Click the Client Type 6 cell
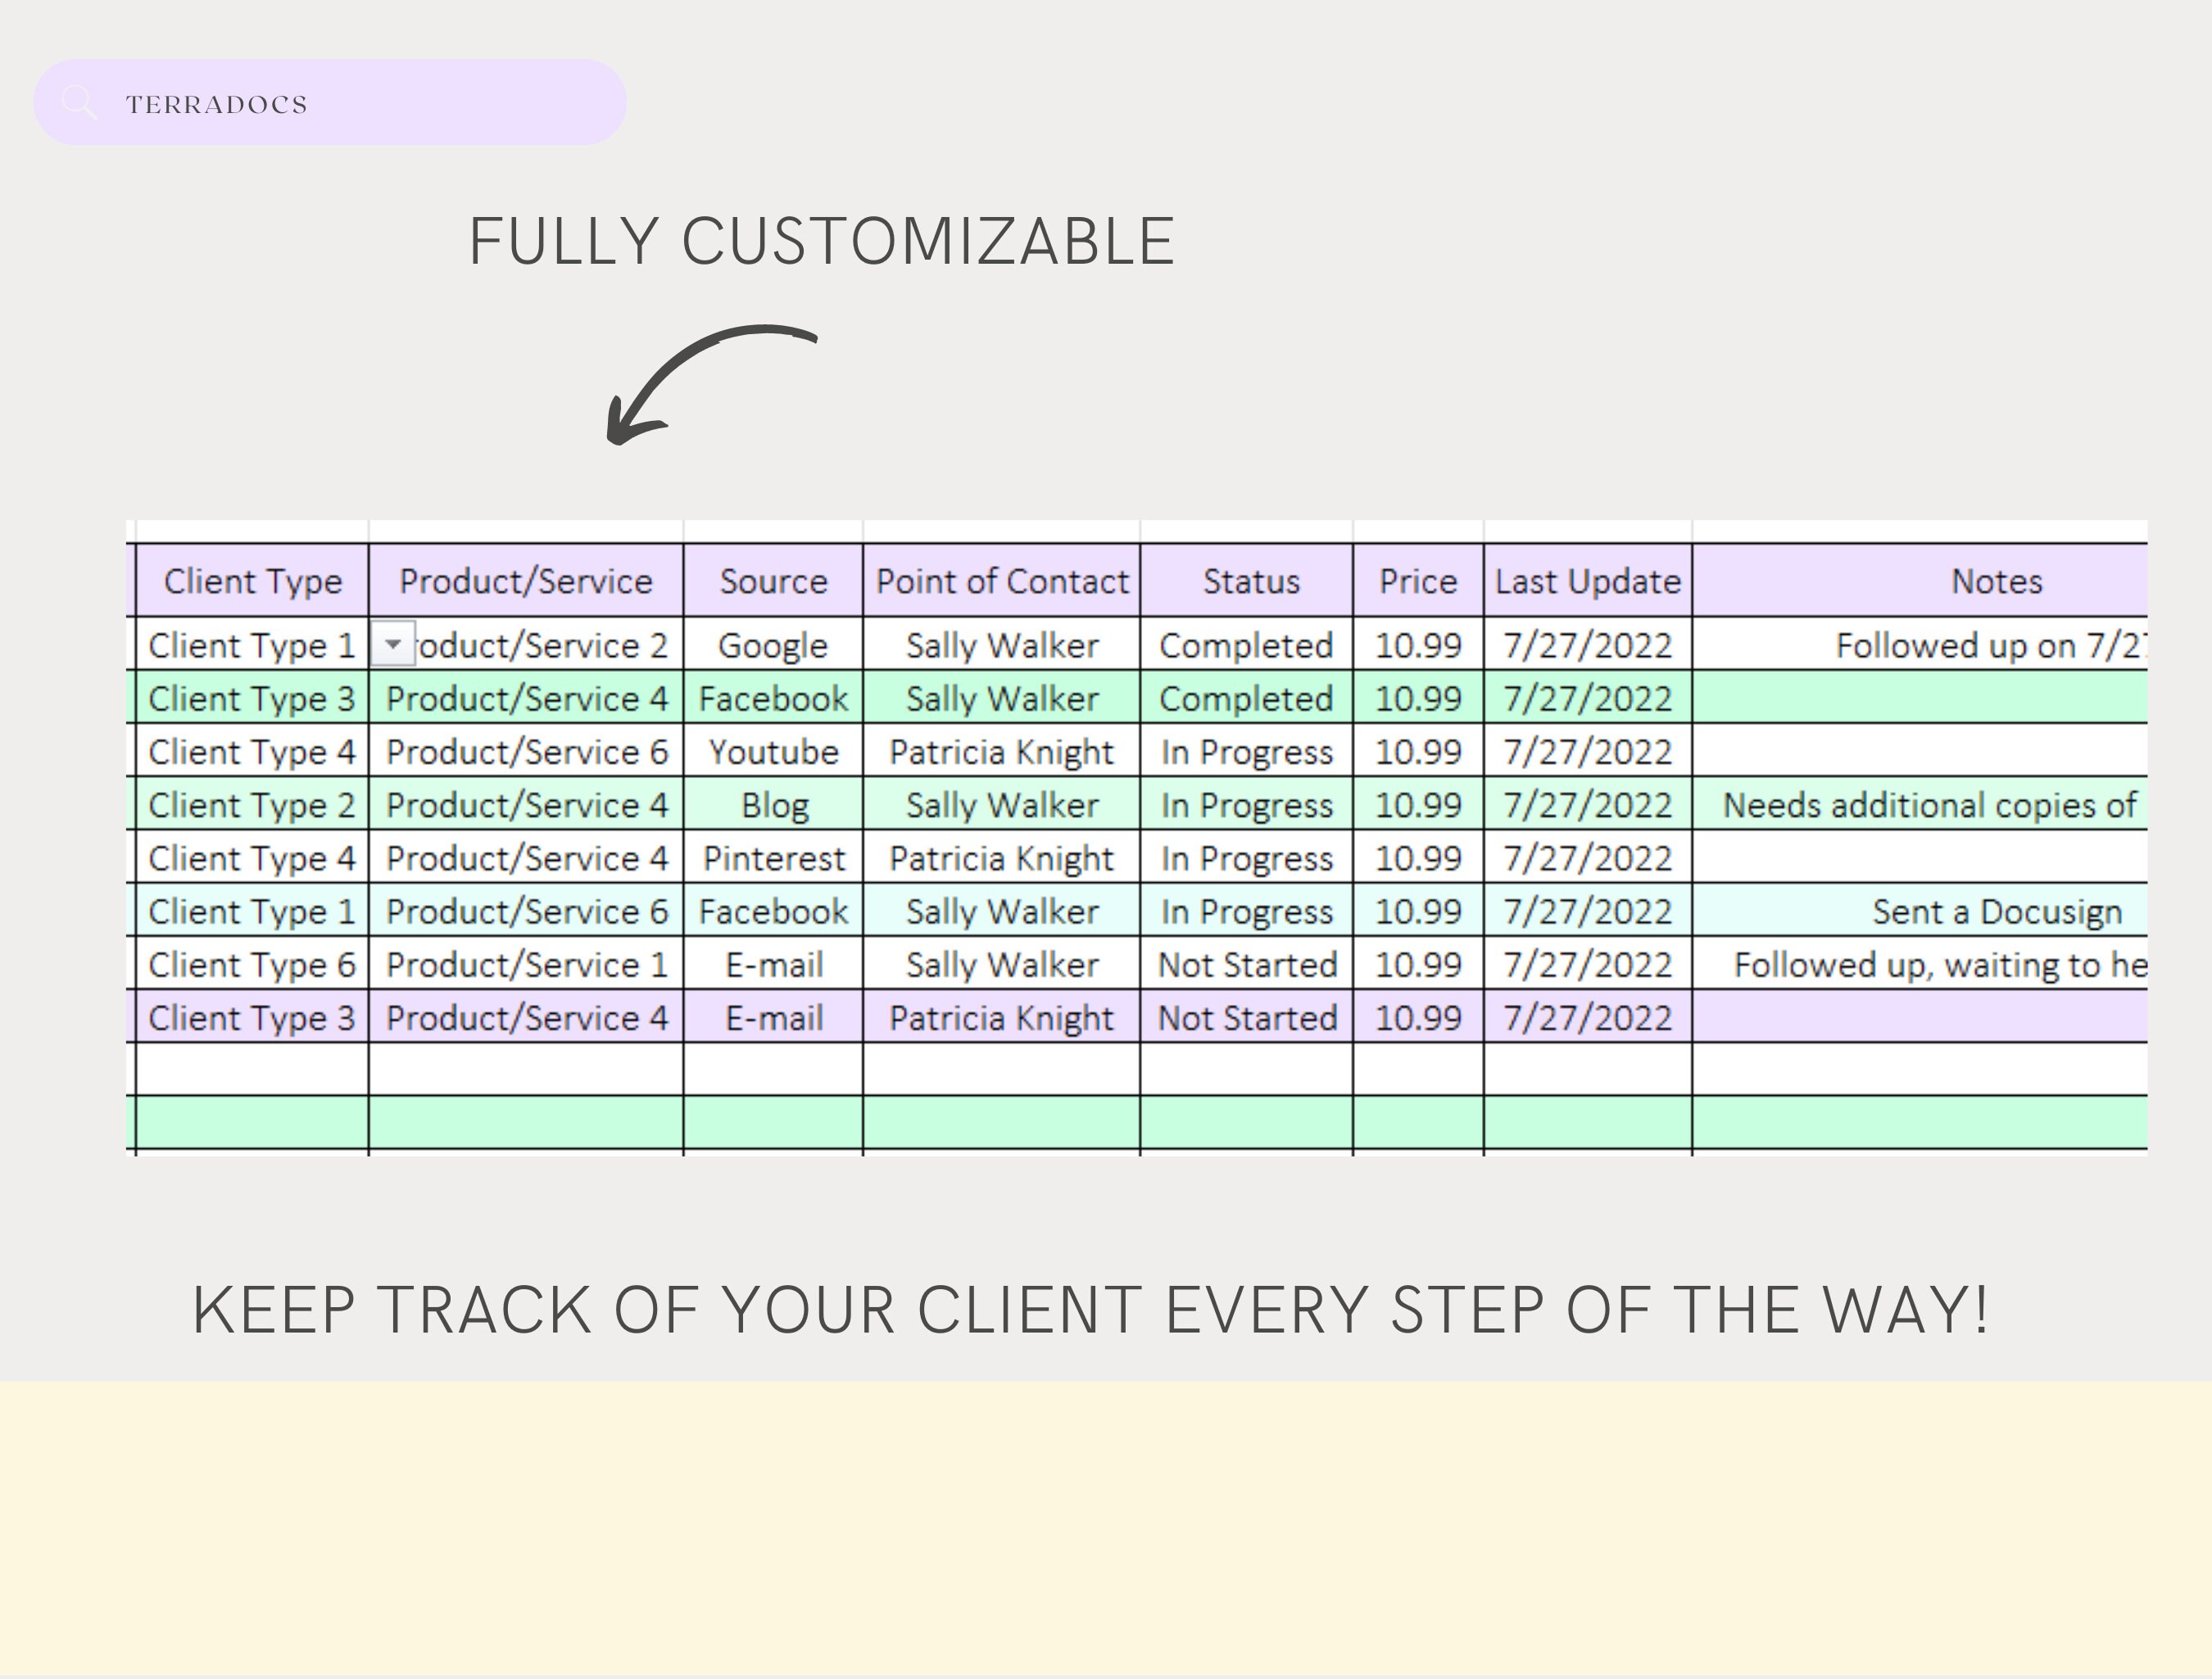 point(252,964)
